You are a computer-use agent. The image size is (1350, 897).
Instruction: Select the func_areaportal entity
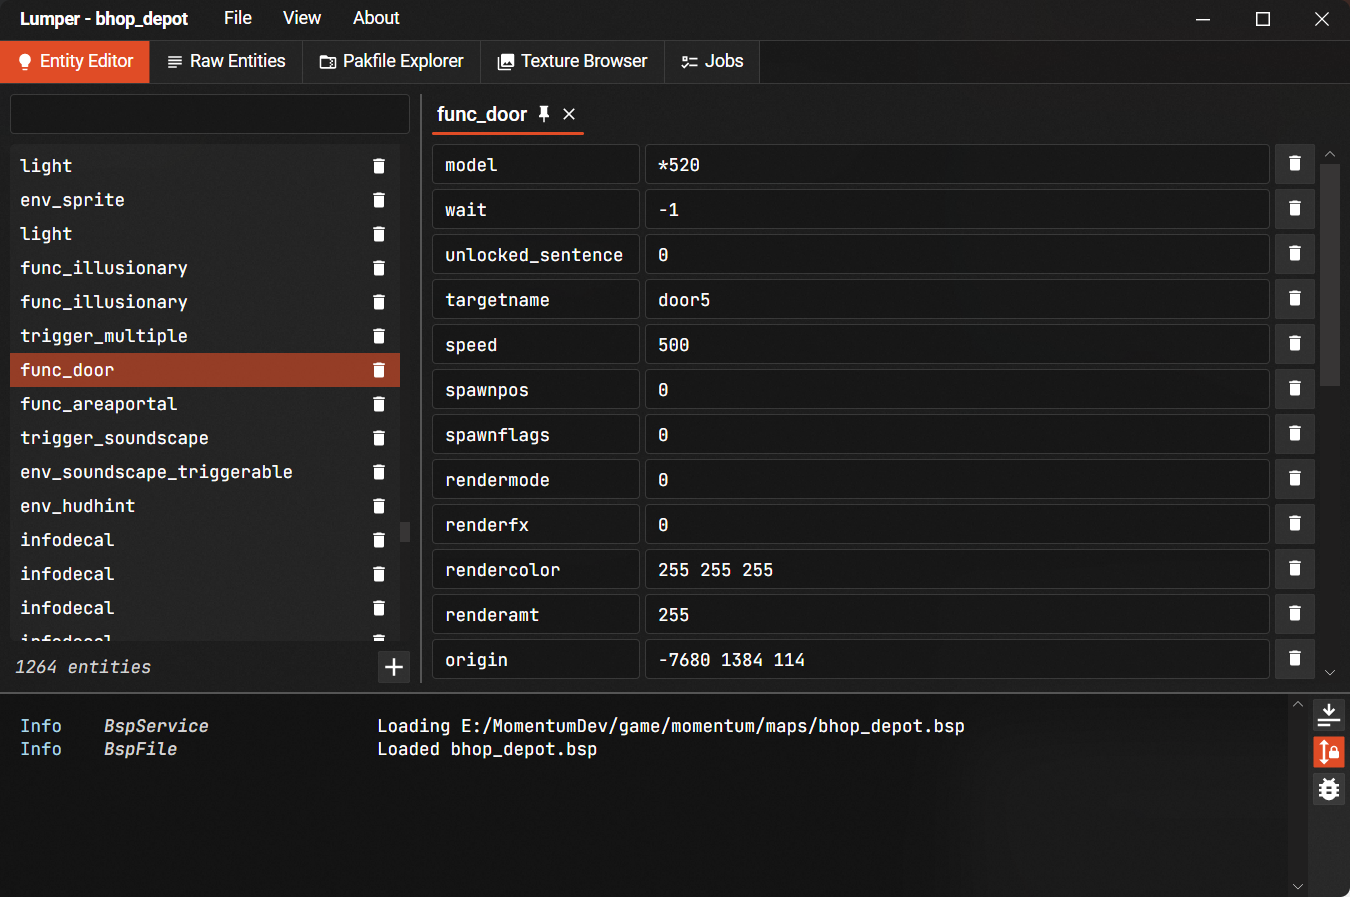pyautogui.click(x=205, y=404)
